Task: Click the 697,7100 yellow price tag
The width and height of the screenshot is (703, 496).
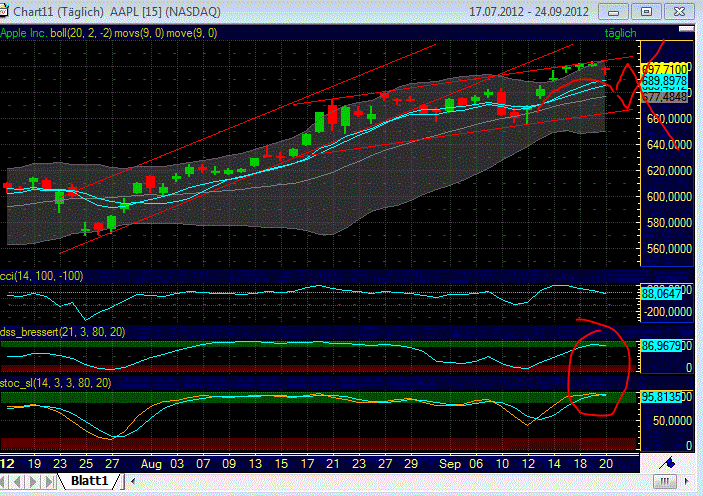Action: [x=664, y=70]
